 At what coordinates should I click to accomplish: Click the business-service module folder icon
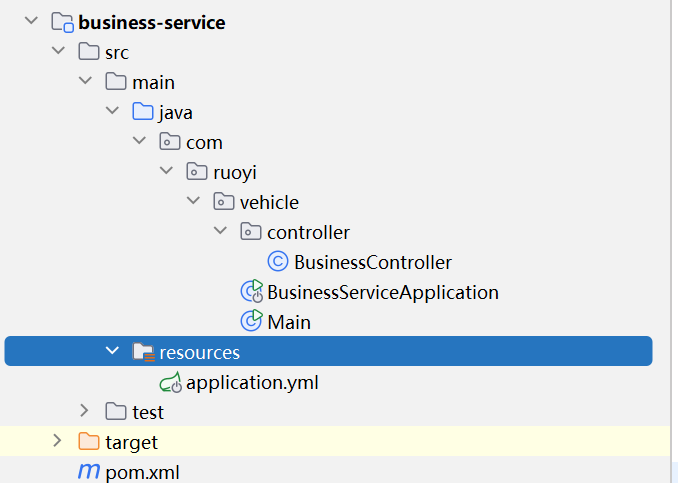pos(62,22)
